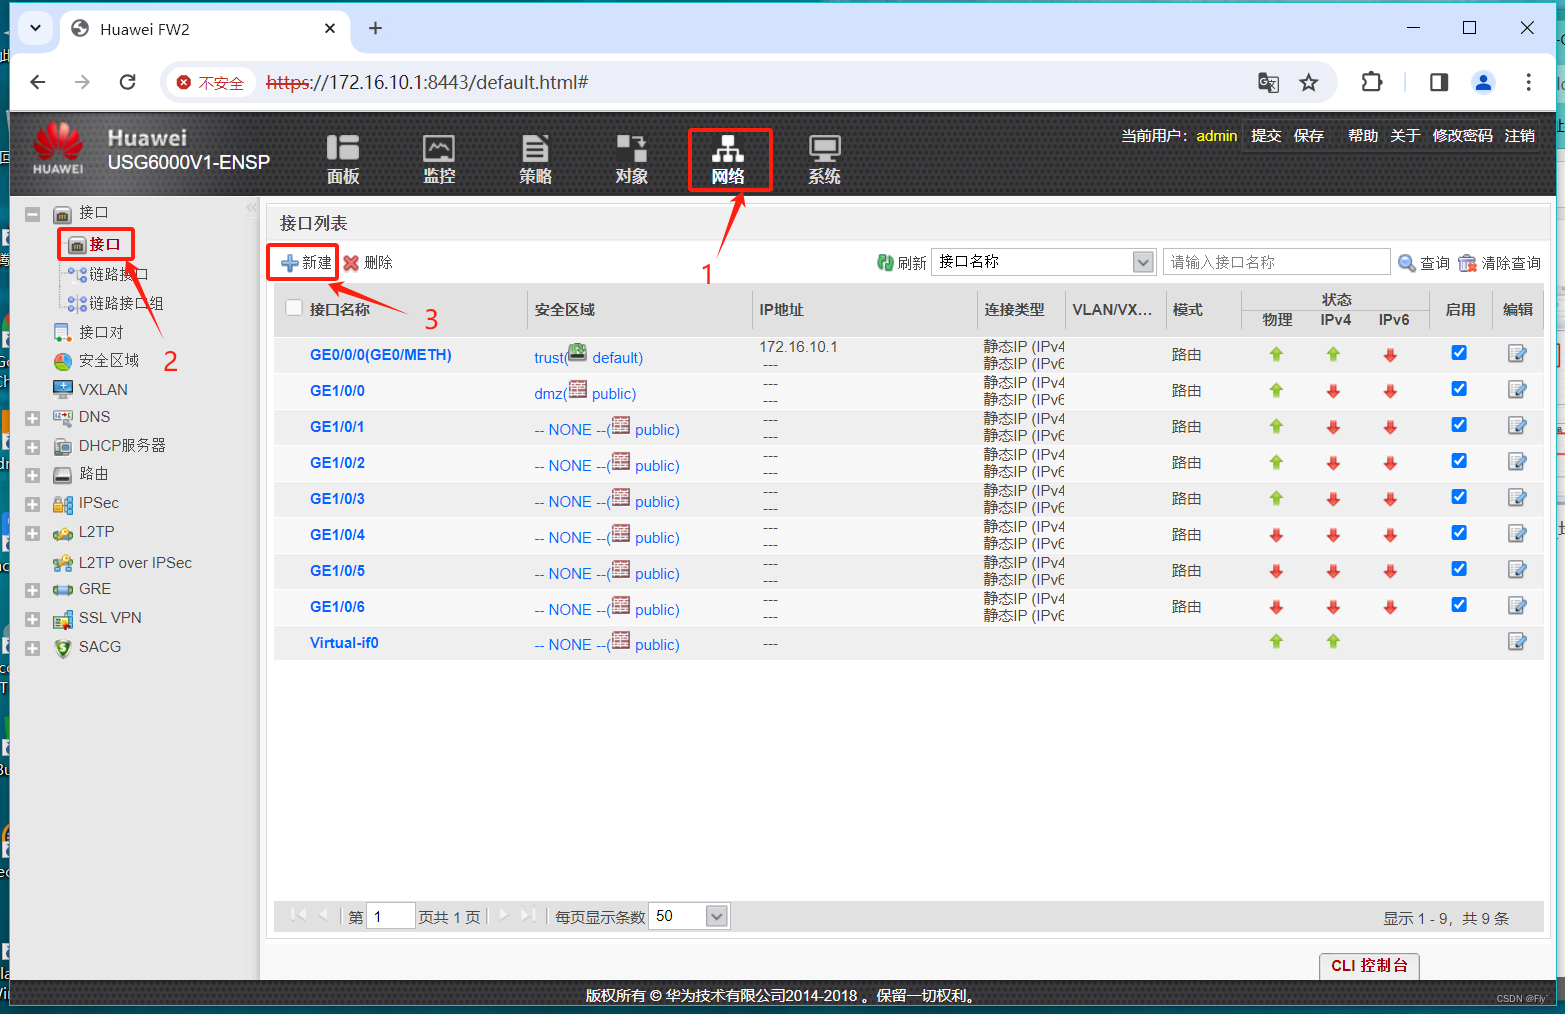Click edit icon for GE1/0/3 row
Image resolution: width=1565 pixels, height=1014 pixels.
(x=1517, y=497)
